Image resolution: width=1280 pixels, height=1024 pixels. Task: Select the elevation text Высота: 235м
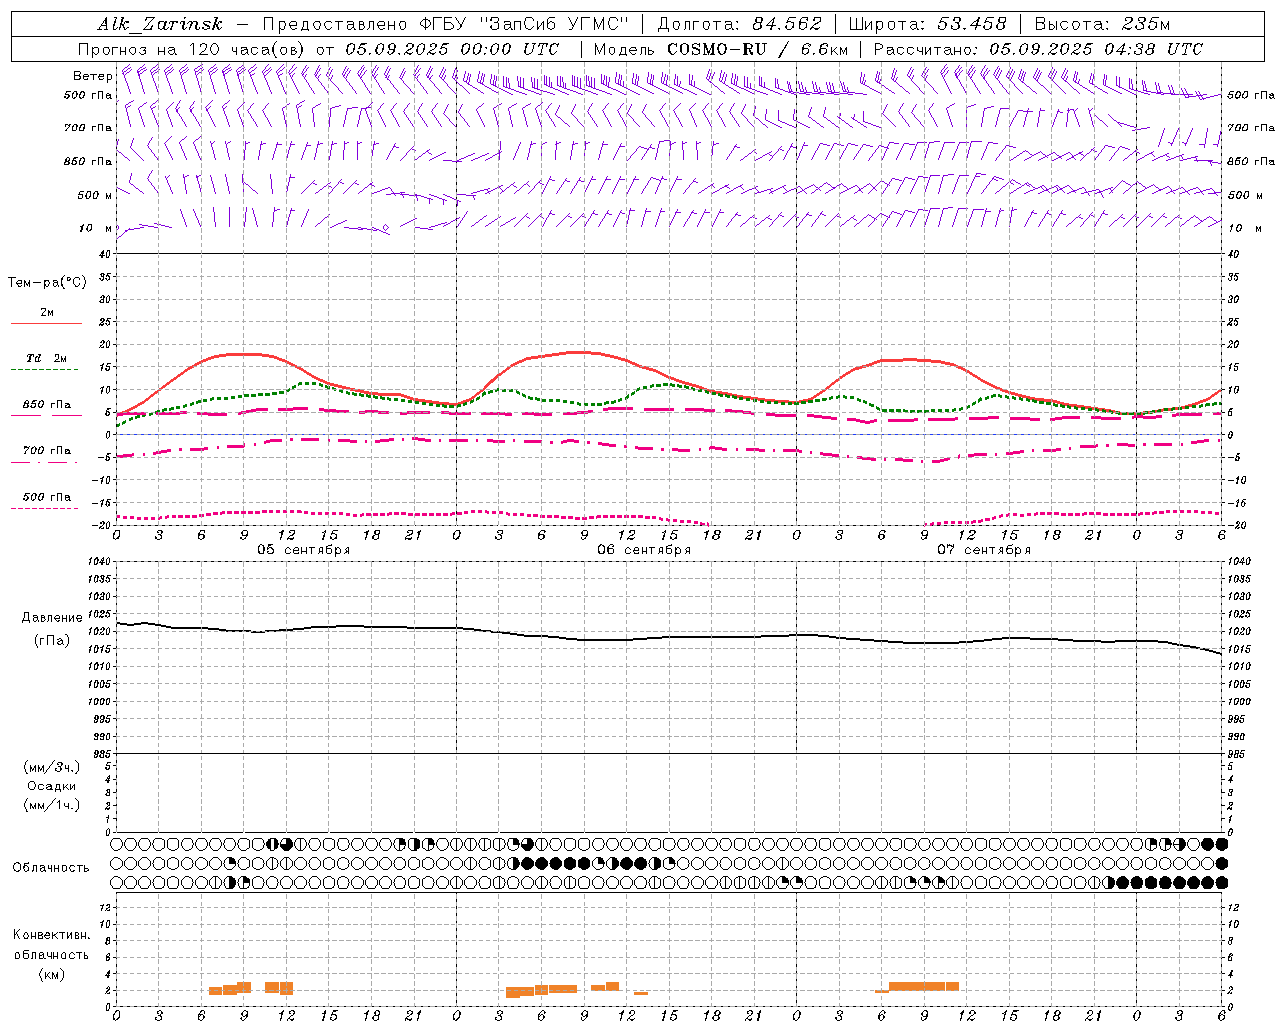pyautogui.click(x=1102, y=24)
